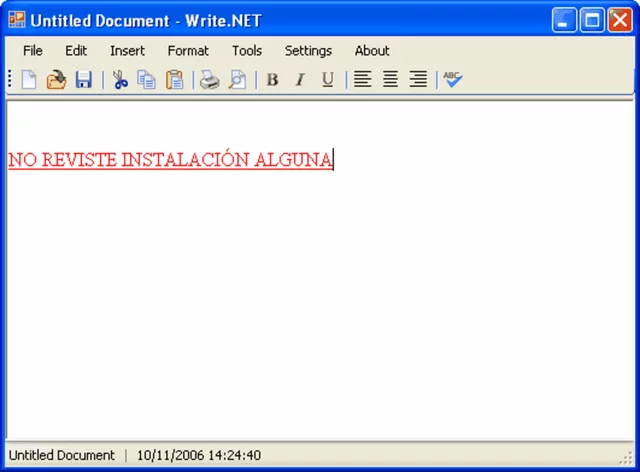Screen dimensions: 640x472
Task: Minimize the Write.NET window
Action: pyautogui.click(x=564, y=20)
